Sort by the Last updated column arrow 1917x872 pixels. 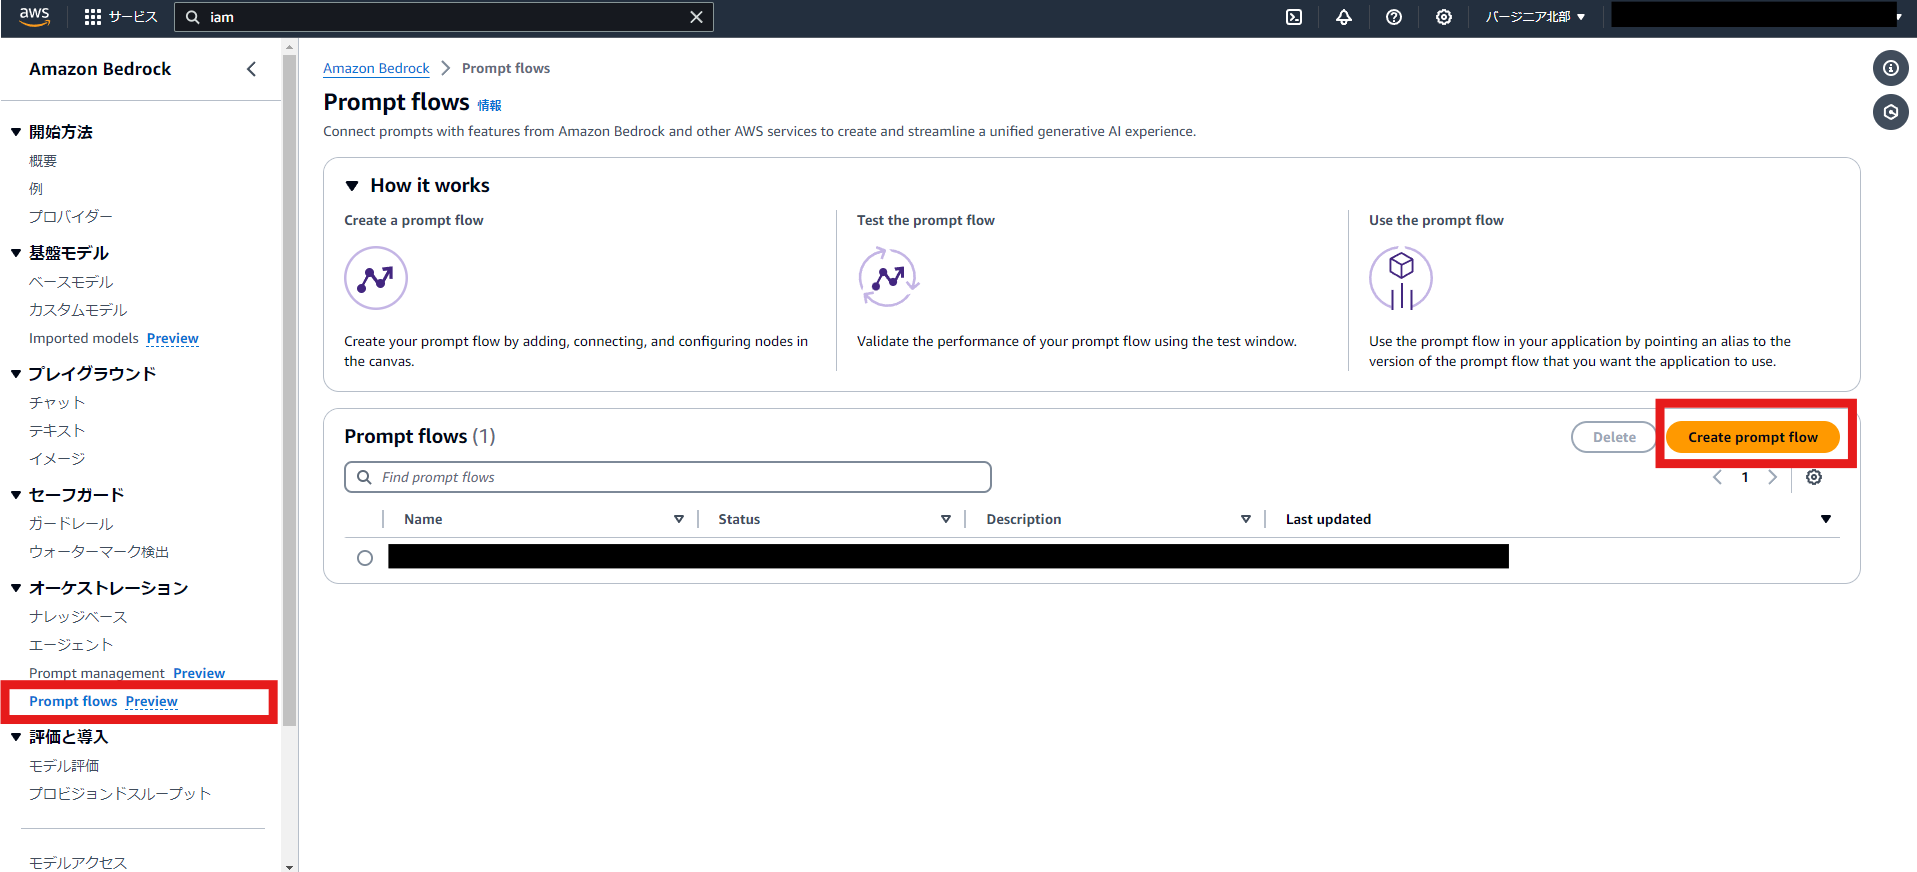click(1825, 519)
